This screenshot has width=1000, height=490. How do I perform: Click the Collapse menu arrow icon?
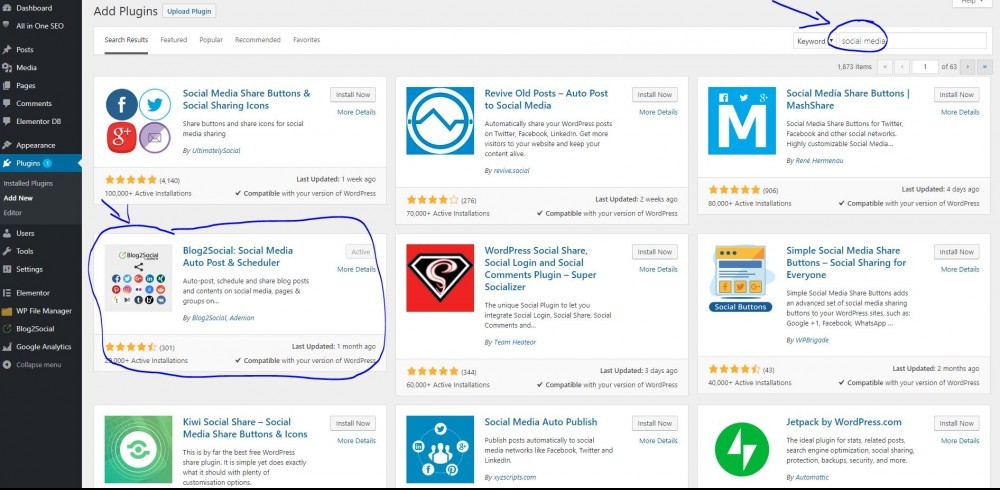click(6, 365)
